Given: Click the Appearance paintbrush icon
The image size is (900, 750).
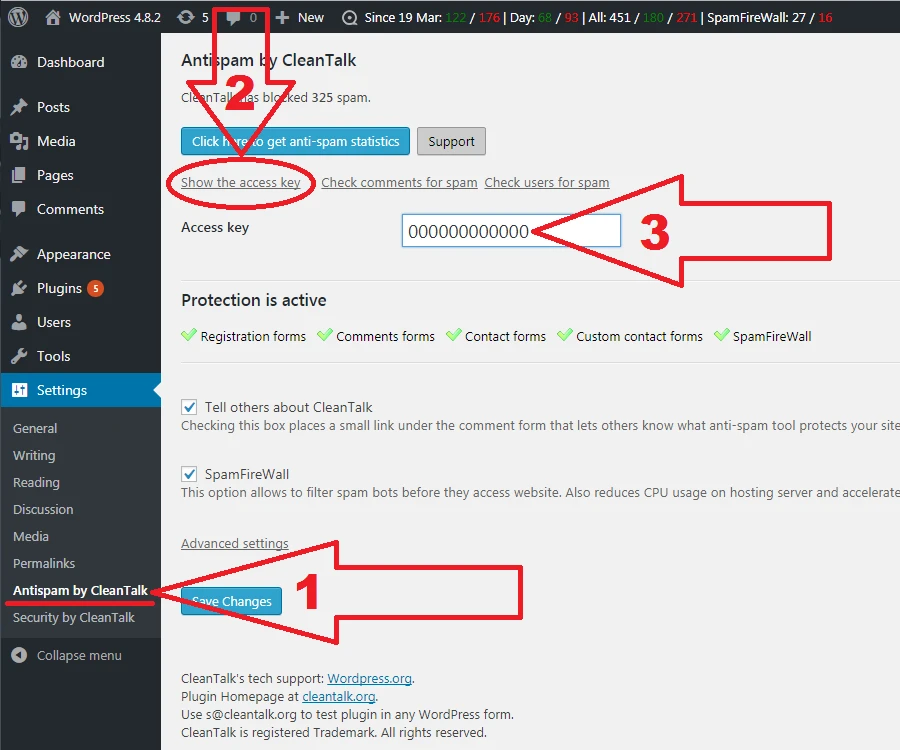Looking at the screenshot, I should click(19, 254).
